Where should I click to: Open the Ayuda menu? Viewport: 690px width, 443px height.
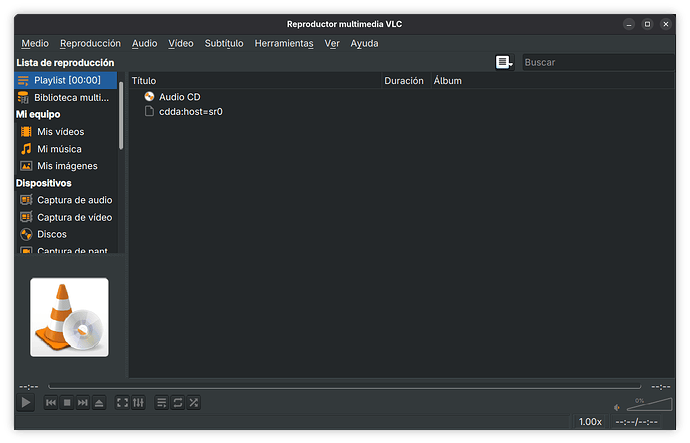(364, 44)
